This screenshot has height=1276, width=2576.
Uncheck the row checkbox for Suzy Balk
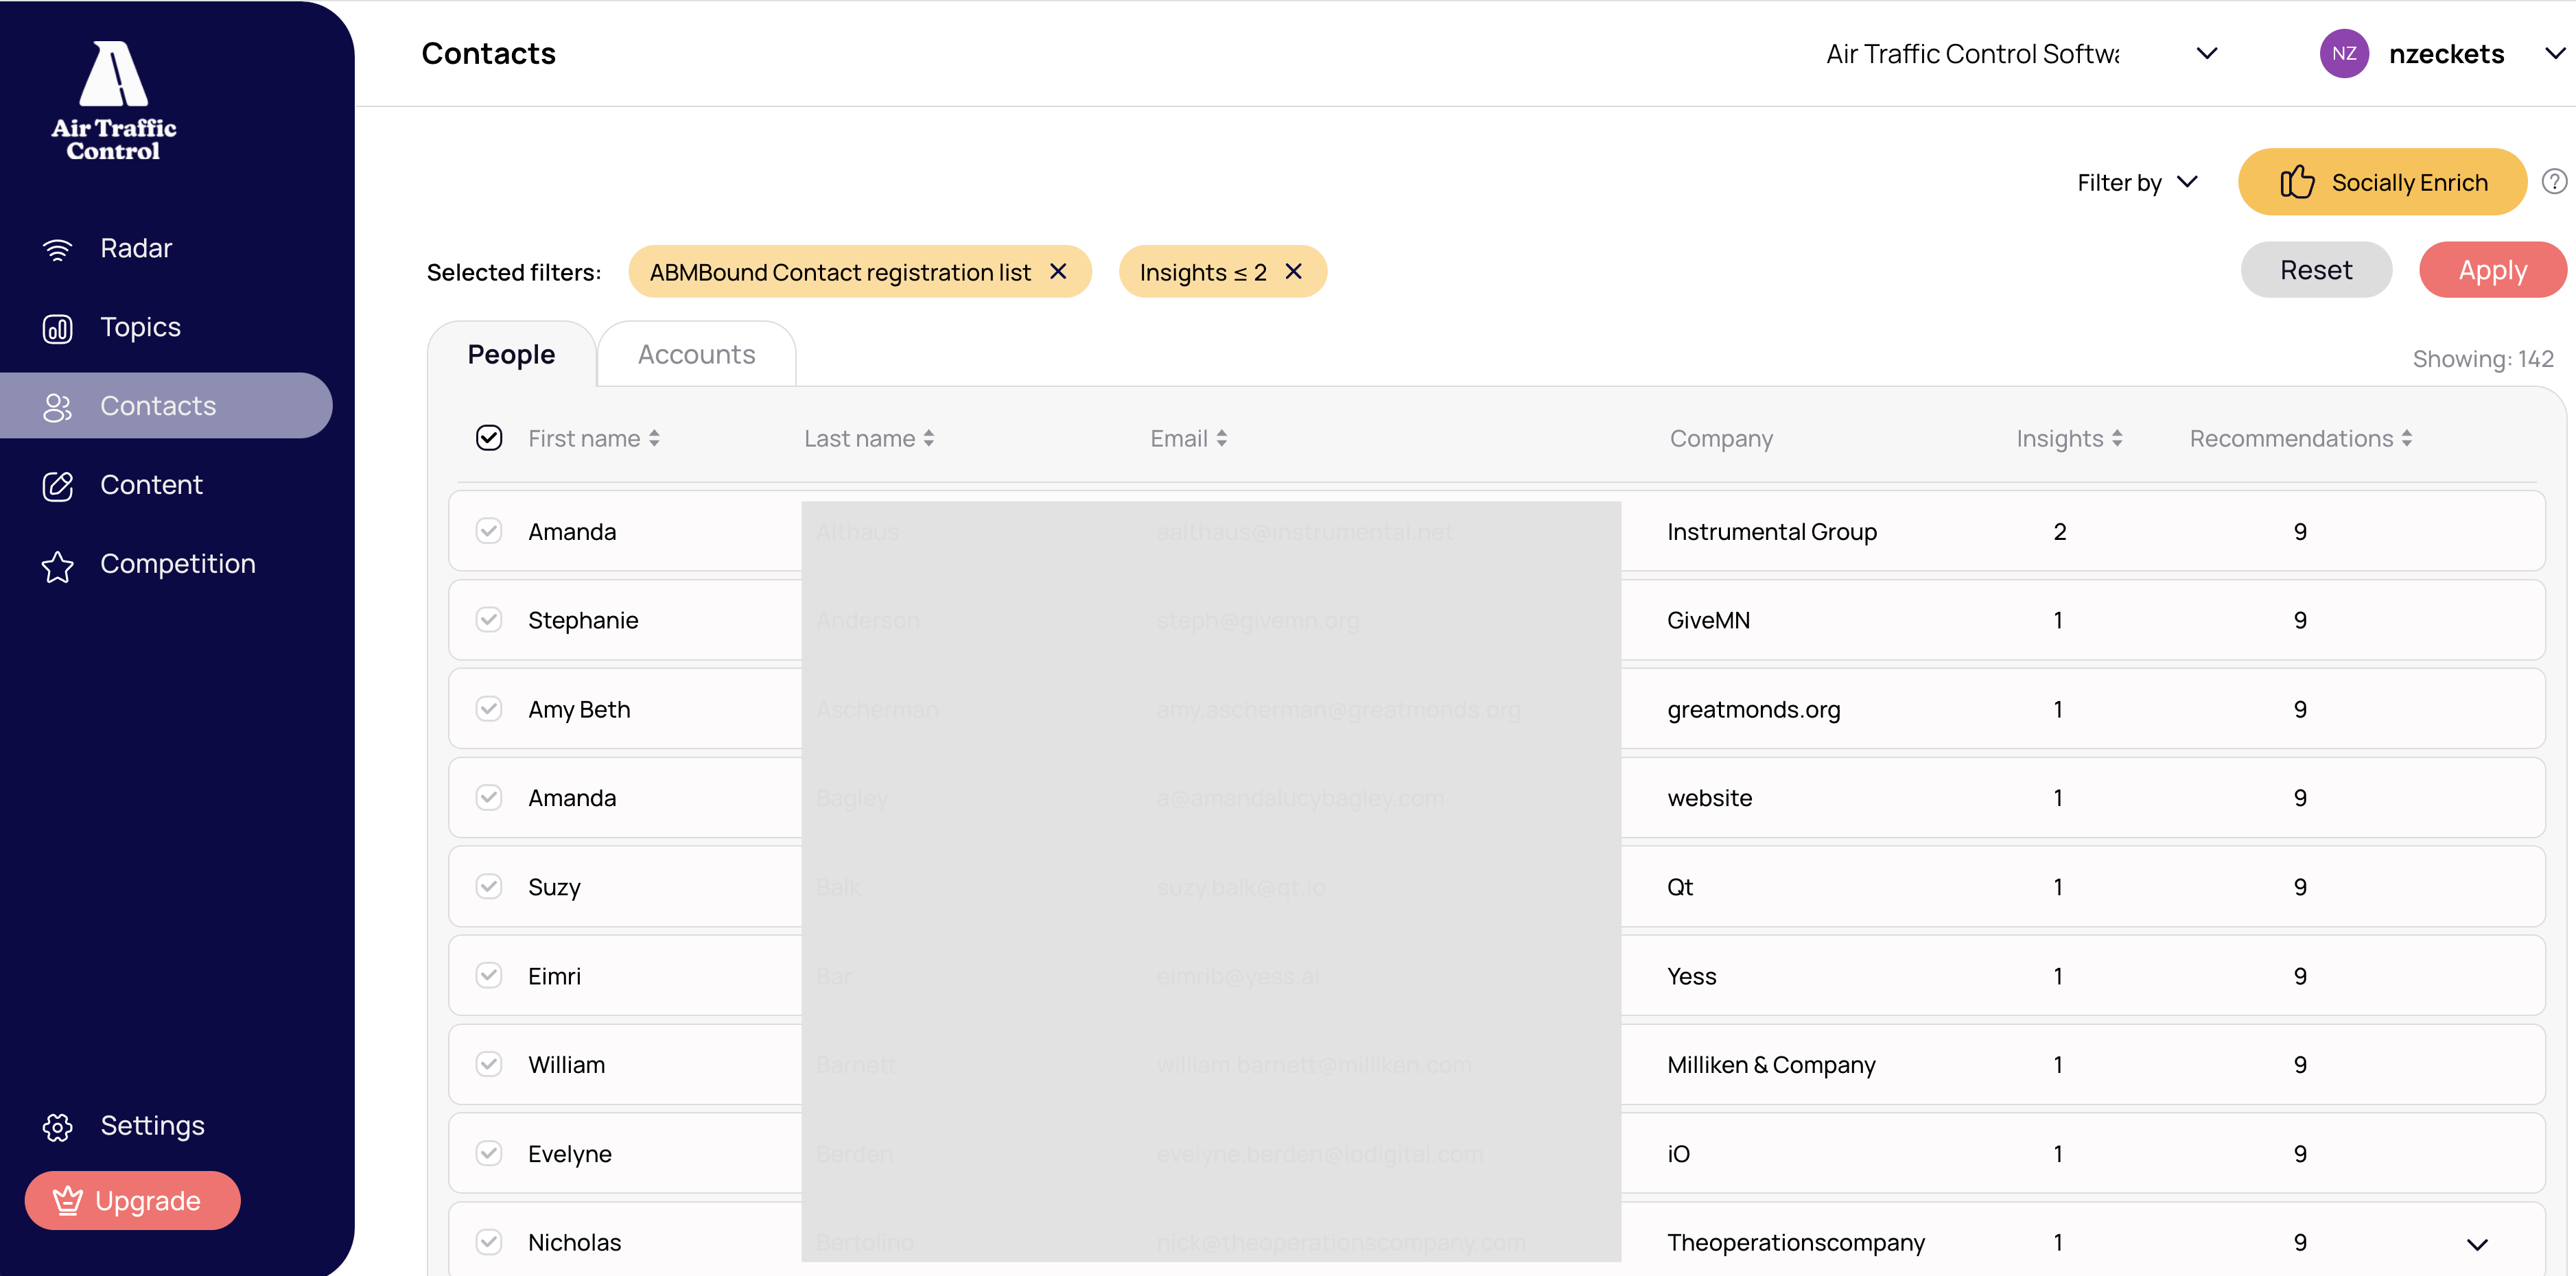(489, 886)
